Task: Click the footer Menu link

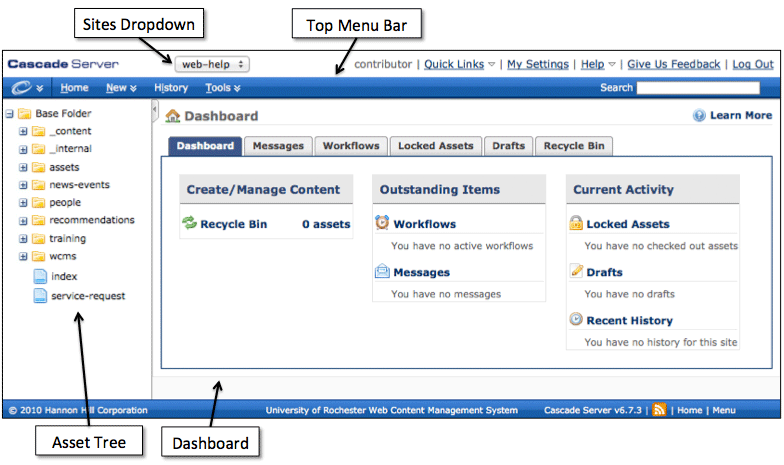Action: (724, 410)
